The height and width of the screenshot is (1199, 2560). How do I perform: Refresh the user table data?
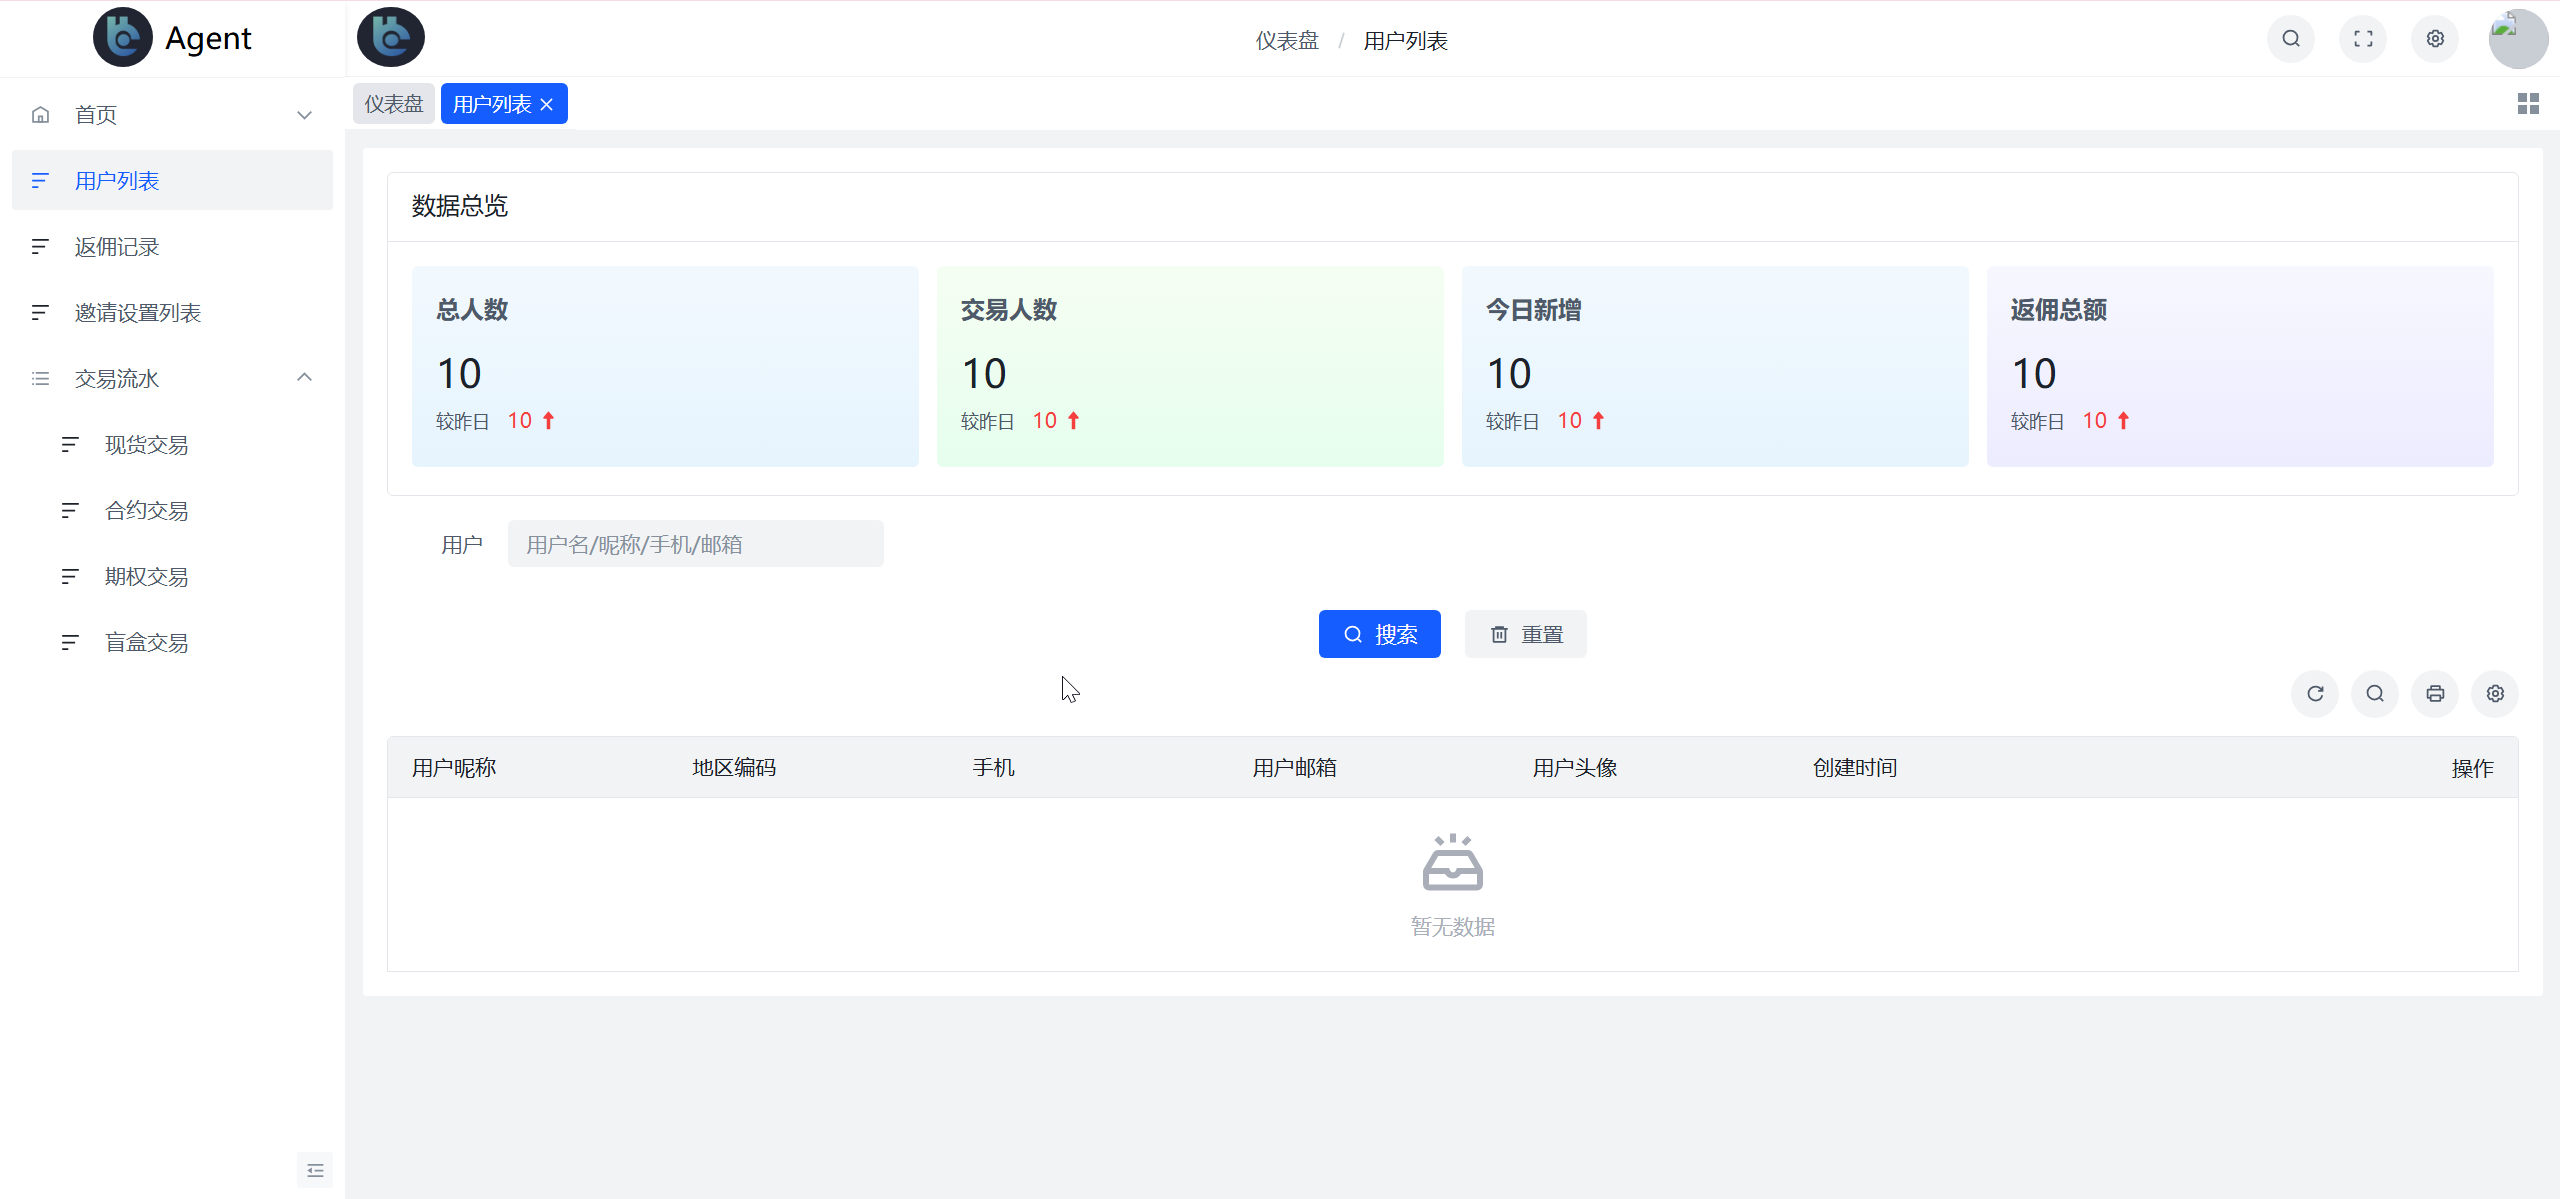[2315, 693]
